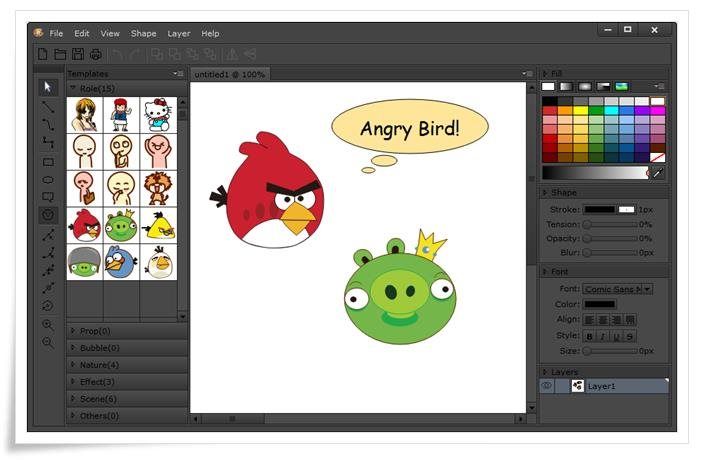This screenshot has height=460, width=705.
Task: Align text left in Font panel
Action: tap(589, 320)
